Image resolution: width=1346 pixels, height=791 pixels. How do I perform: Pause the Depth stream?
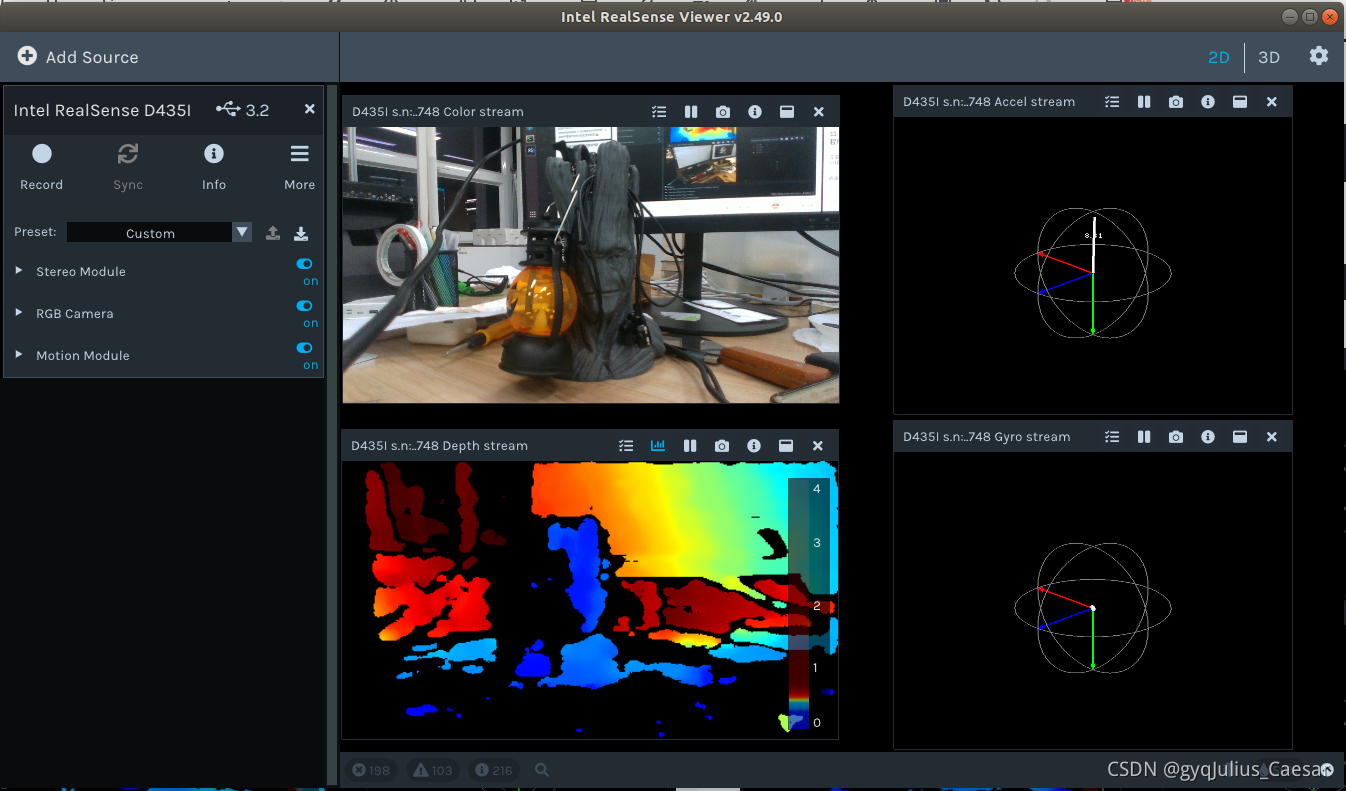pyautogui.click(x=690, y=446)
